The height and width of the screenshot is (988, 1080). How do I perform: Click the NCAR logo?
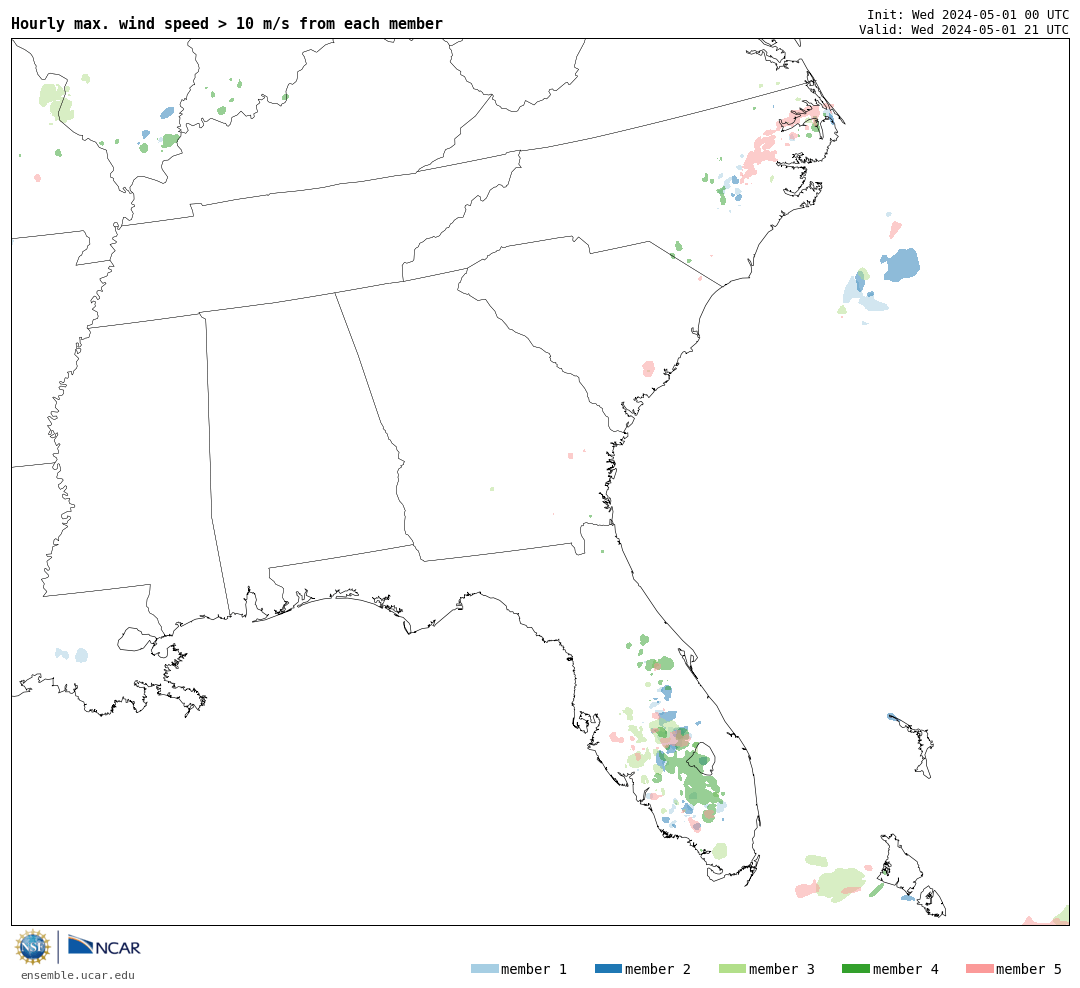[x=104, y=945]
